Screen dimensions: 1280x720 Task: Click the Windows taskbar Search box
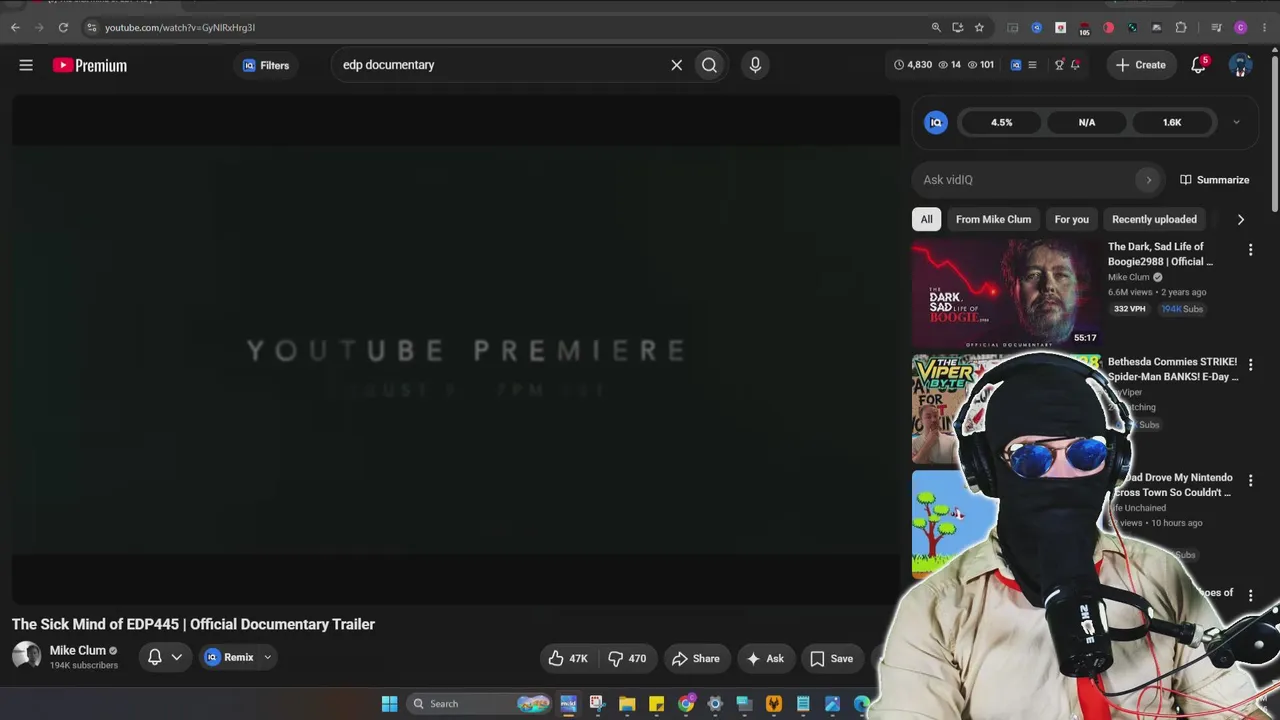tap(481, 704)
